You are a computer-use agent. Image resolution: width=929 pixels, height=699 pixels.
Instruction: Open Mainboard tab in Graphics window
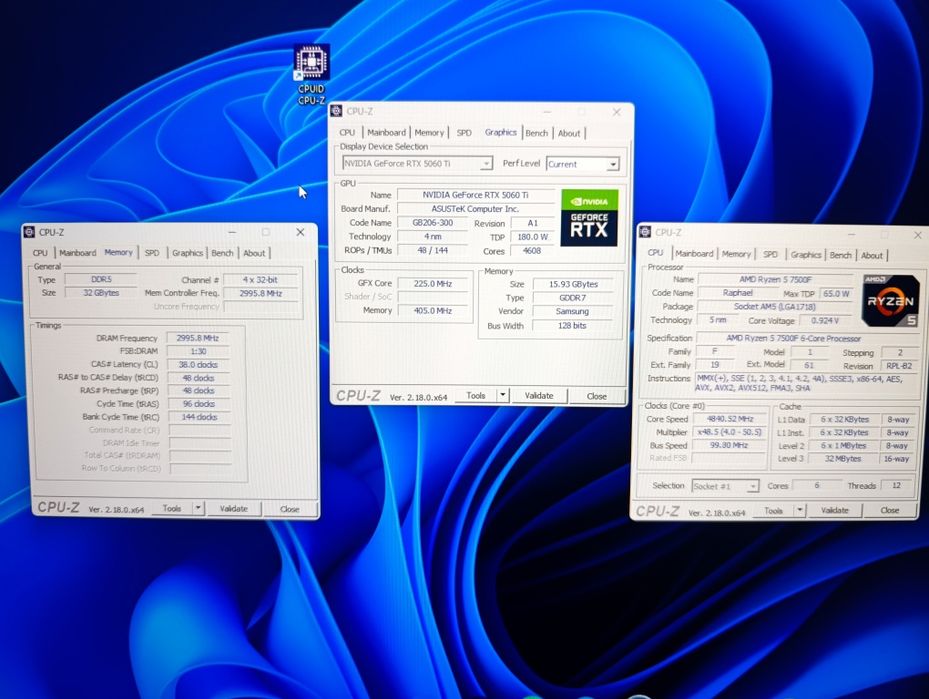click(x=386, y=133)
